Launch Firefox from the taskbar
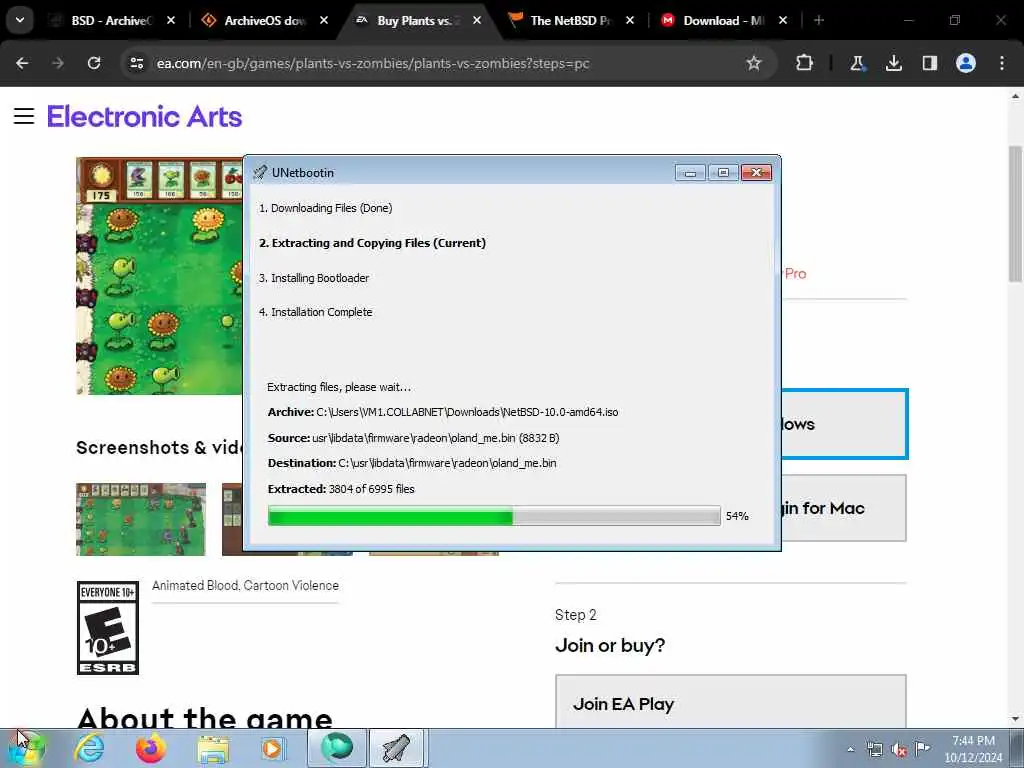Screen dimensions: 1024x768 tap(150, 748)
